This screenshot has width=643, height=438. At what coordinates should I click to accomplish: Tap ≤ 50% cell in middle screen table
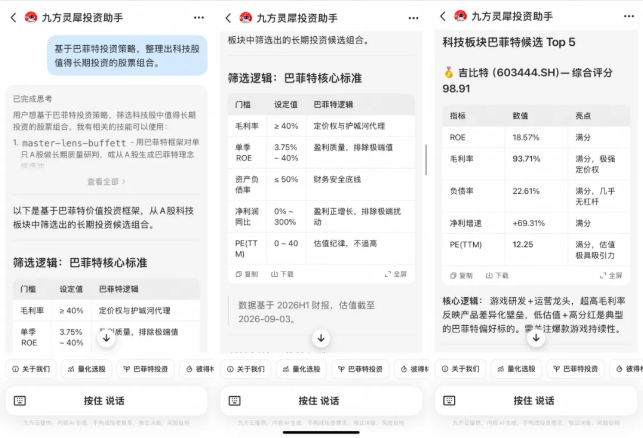[x=286, y=184]
